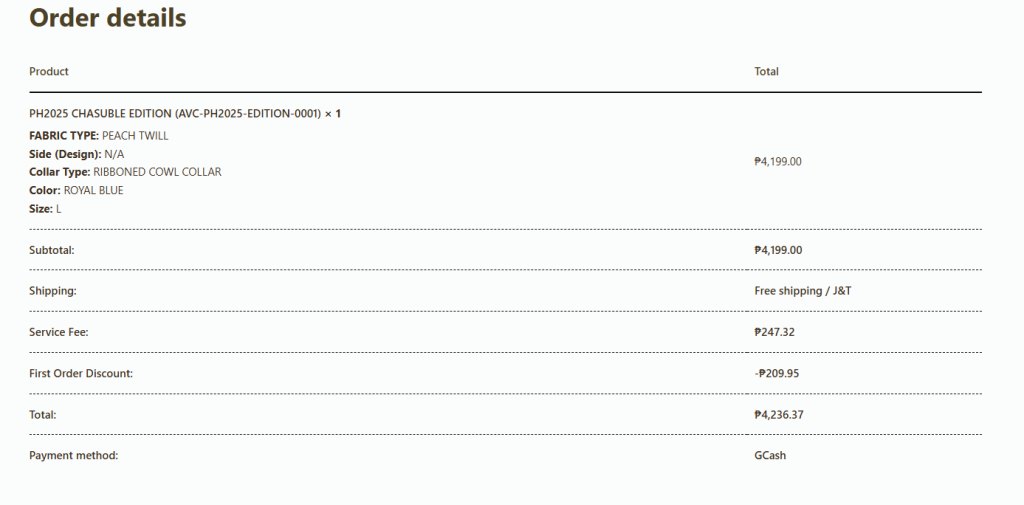Click the Shipping row label
This screenshot has height=505, width=1024.
pos(53,291)
